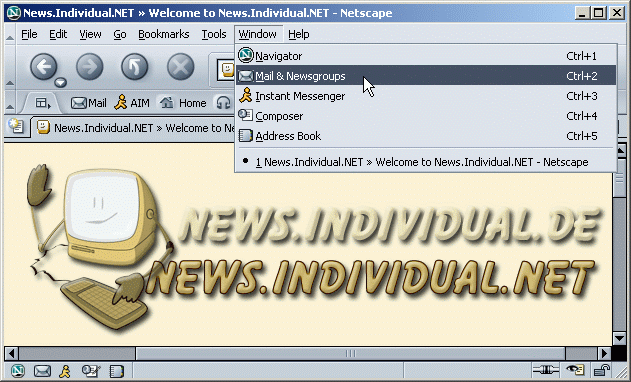Choose Composer from the Window menu
Viewport: 631px width, 382px height.
click(x=426, y=116)
